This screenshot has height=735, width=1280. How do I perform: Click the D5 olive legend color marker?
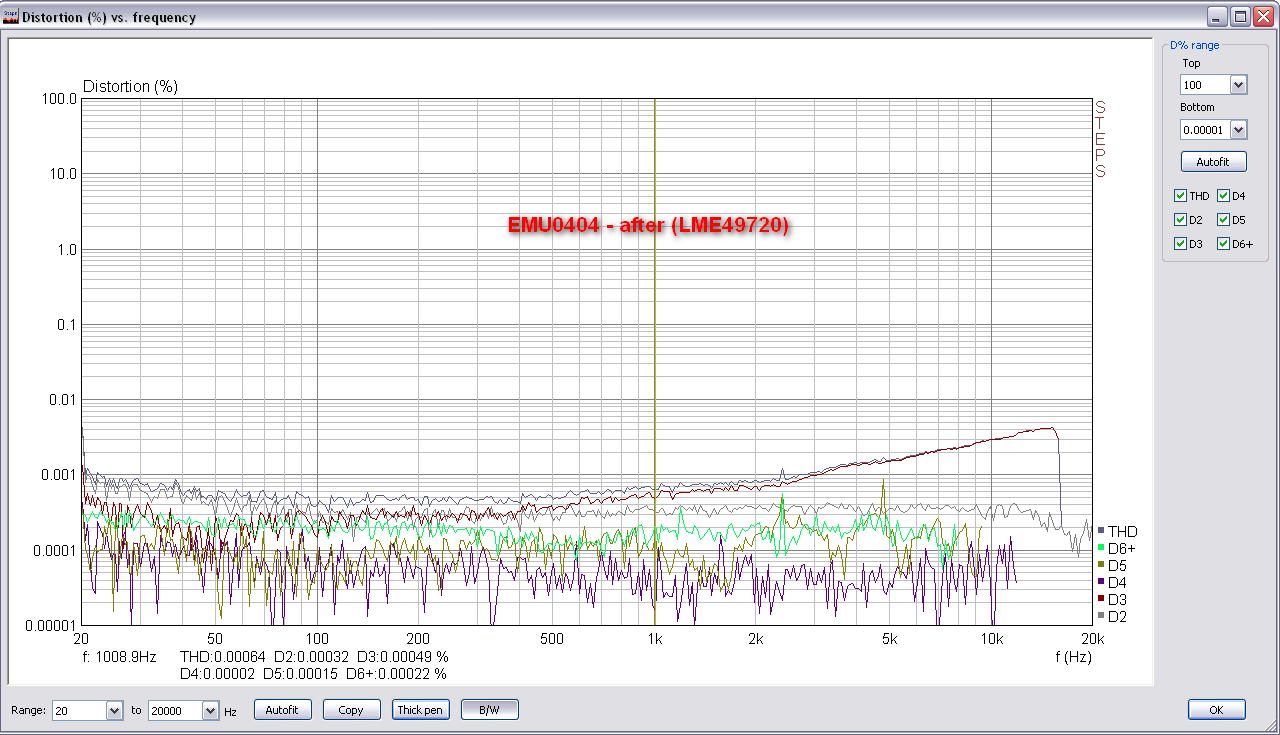[1101, 564]
